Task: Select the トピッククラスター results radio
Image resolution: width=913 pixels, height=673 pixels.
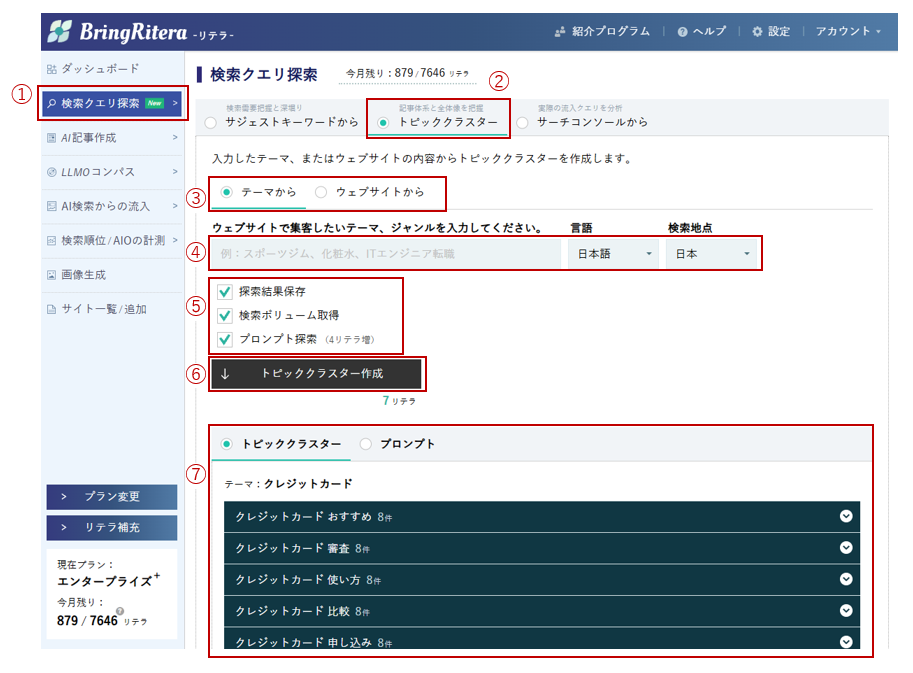Action: coord(227,444)
